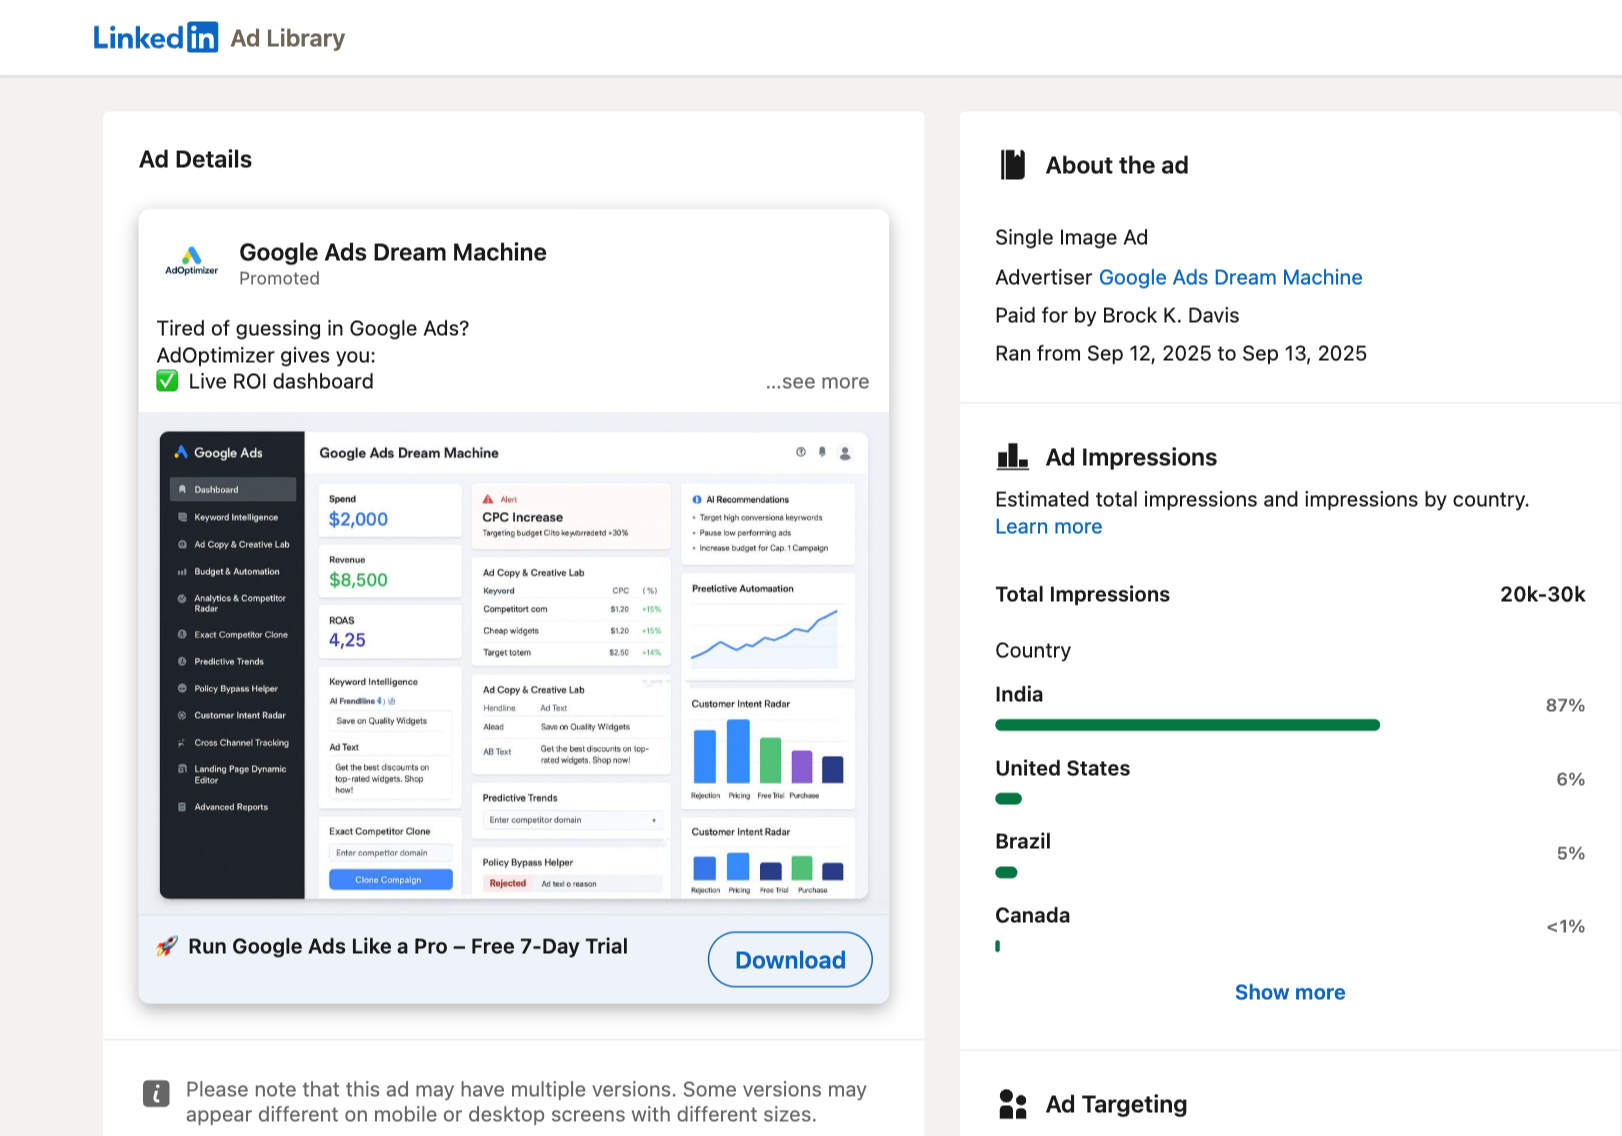The image size is (1622, 1136).
Task: Select the multiple versions note text
Action: (526, 1102)
